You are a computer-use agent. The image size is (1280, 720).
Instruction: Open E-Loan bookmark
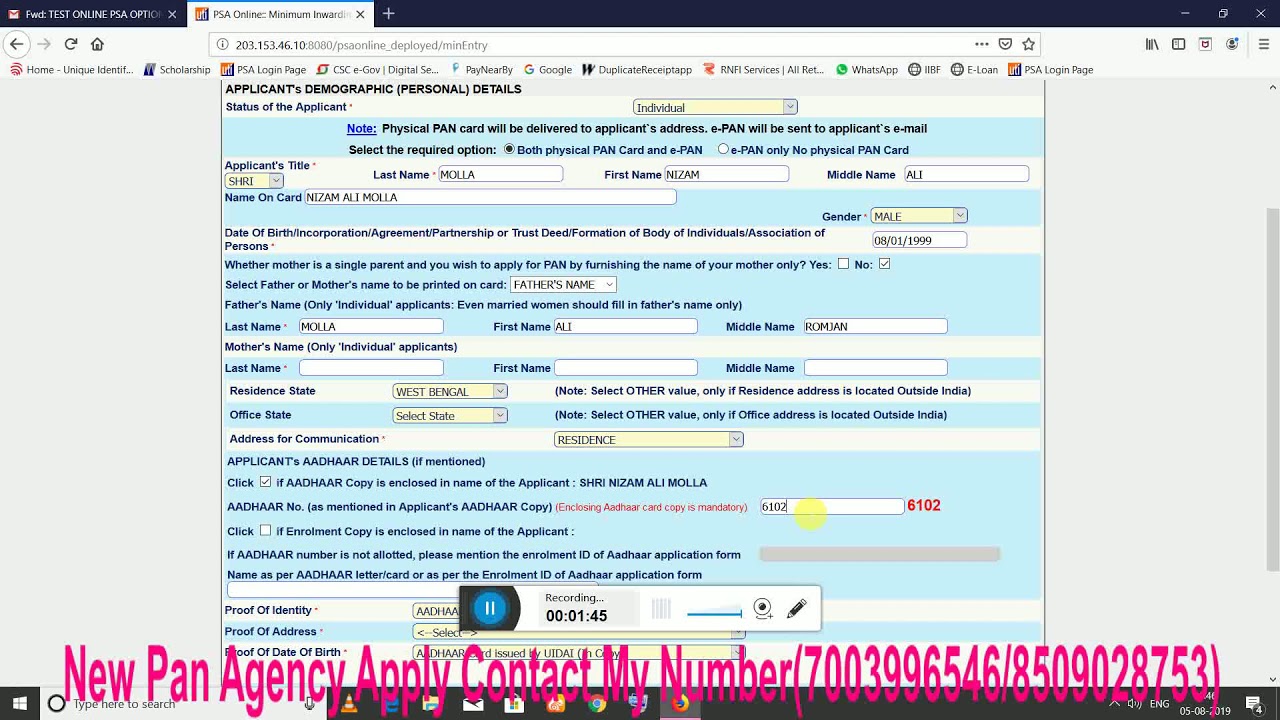974,70
